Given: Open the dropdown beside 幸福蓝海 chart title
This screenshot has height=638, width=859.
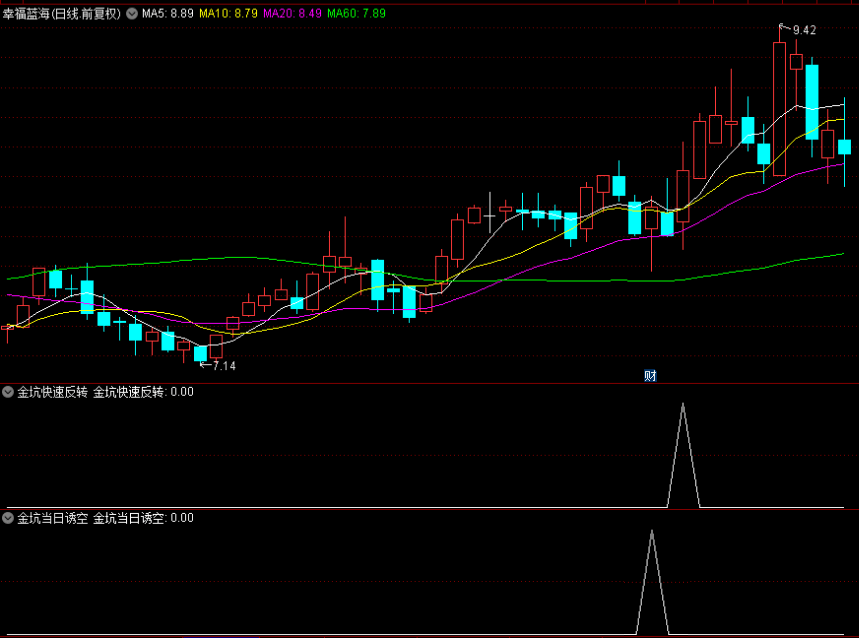Looking at the screenshot, I should [132, 14].
